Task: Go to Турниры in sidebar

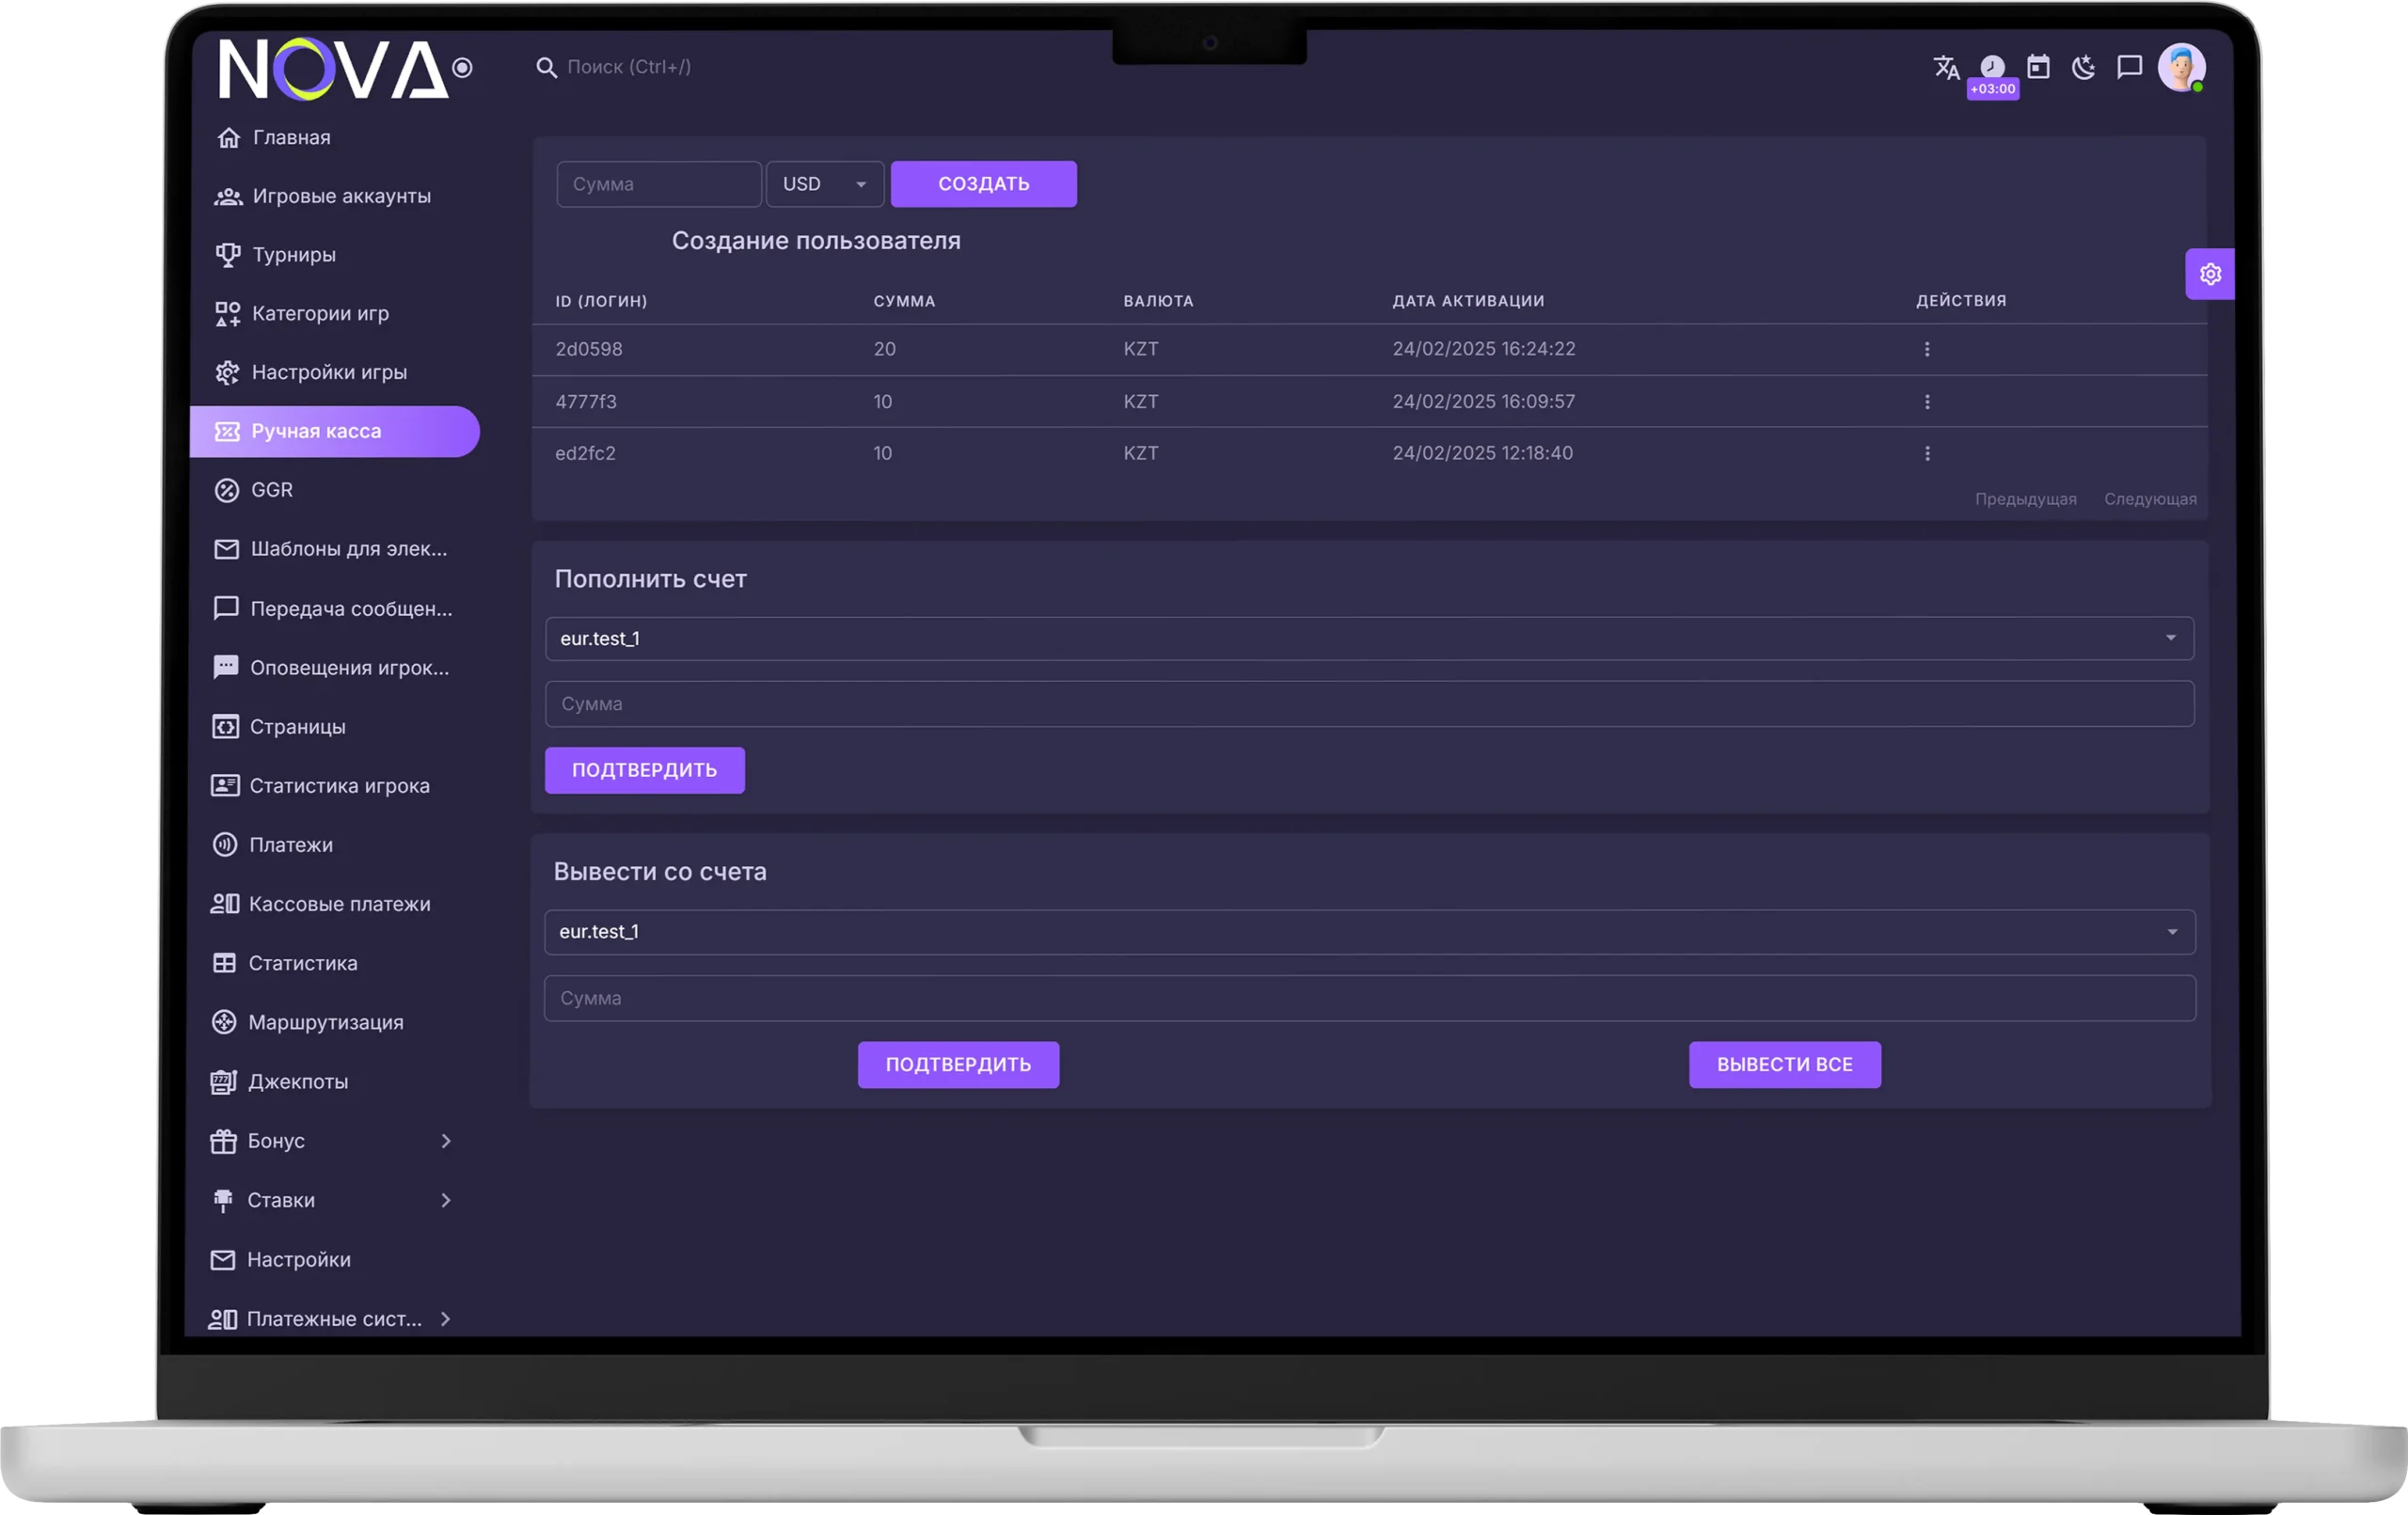Action: 293,255
